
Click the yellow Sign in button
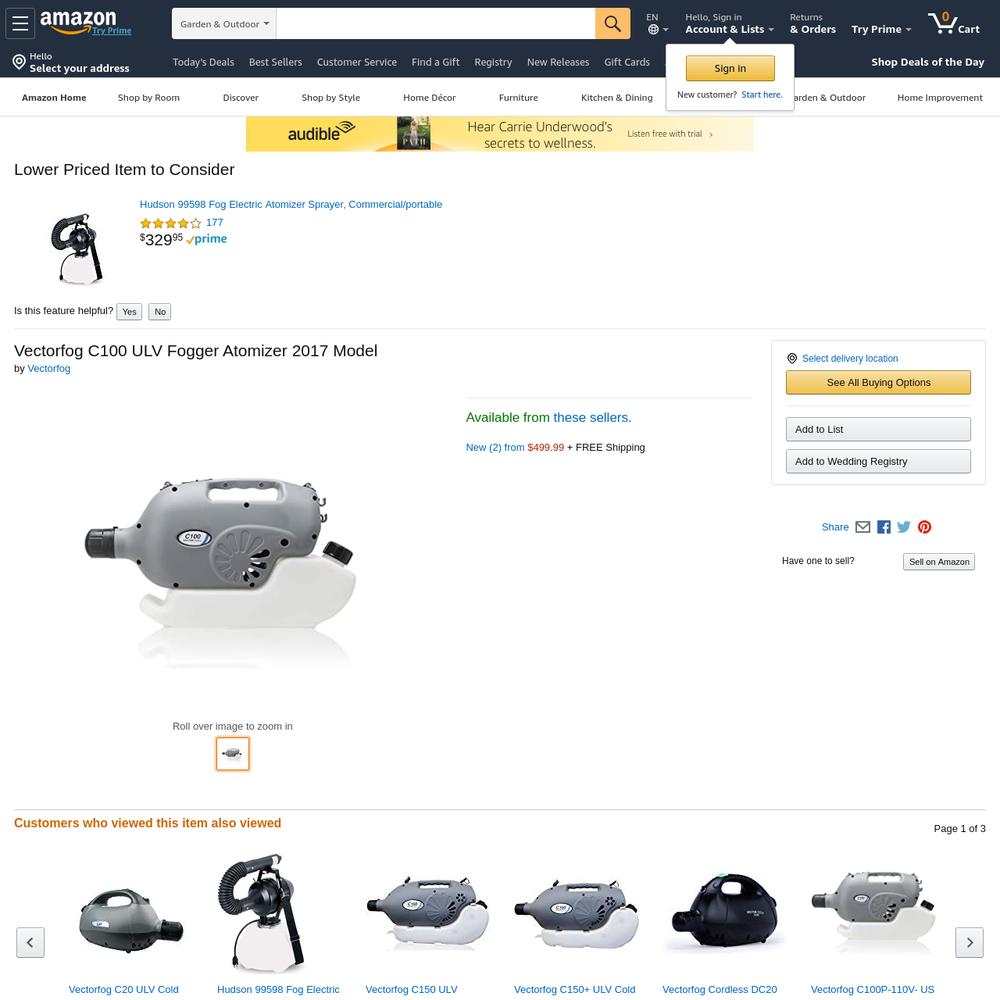coord(730,68)
